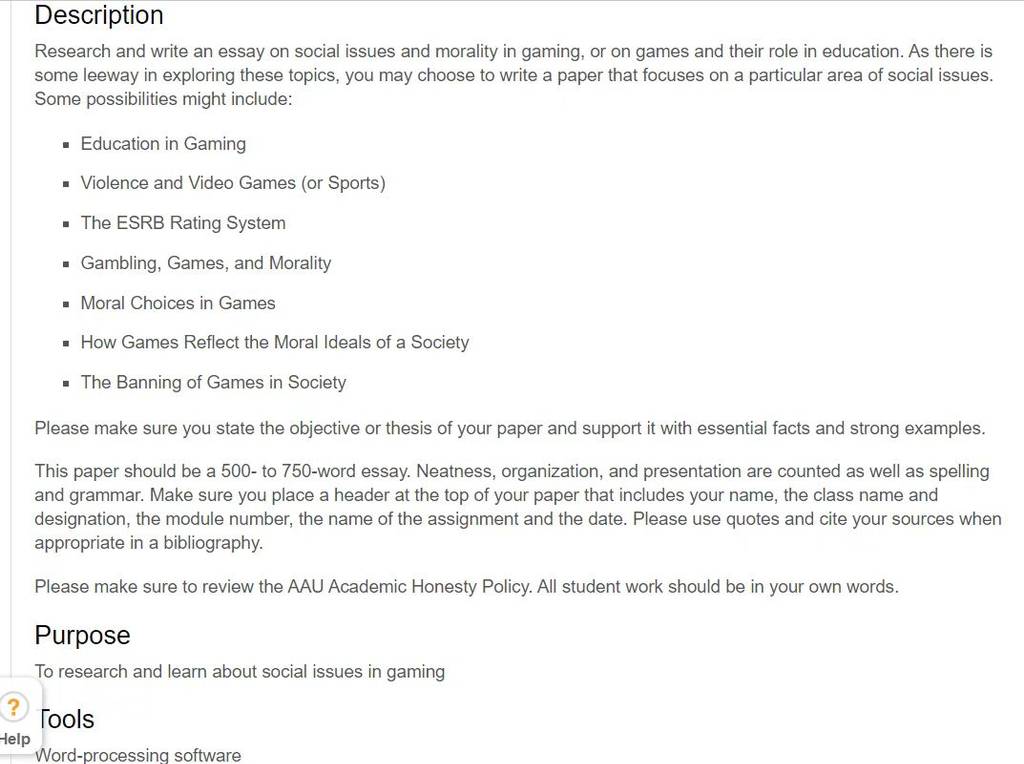Click the bullet marker beside Education in Gaming
This screenshot has width=1024, height=764.
(x=66, y=145)
